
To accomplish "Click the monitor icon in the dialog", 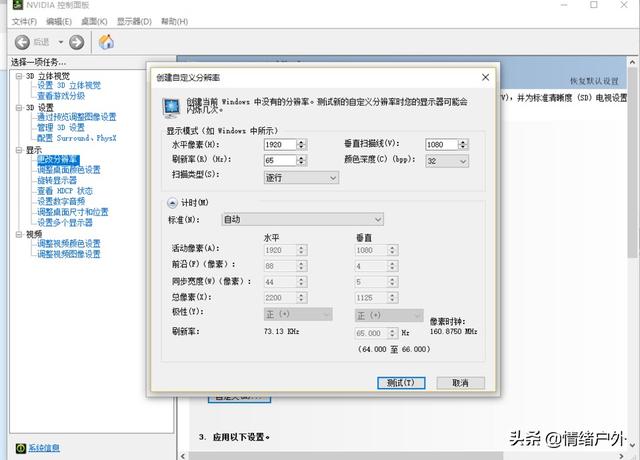I will (x=171, y=107).
